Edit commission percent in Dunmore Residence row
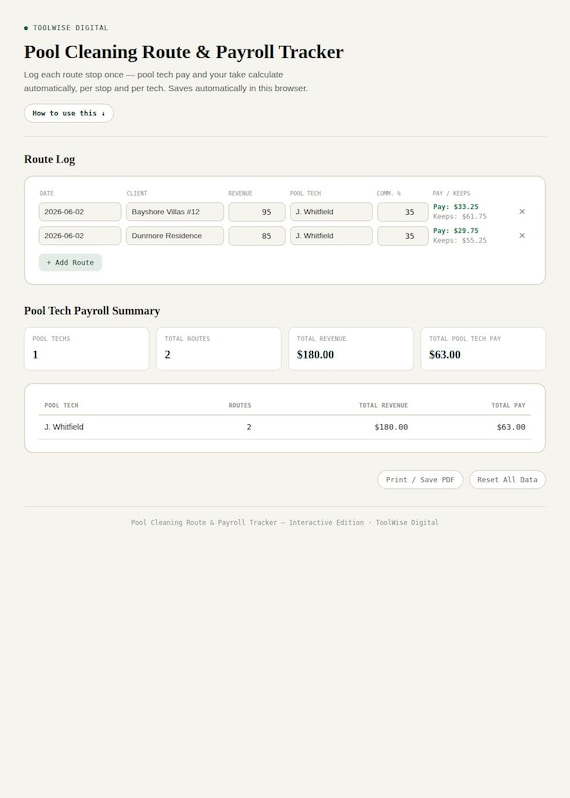570x798 pixels. coord(403,236)
